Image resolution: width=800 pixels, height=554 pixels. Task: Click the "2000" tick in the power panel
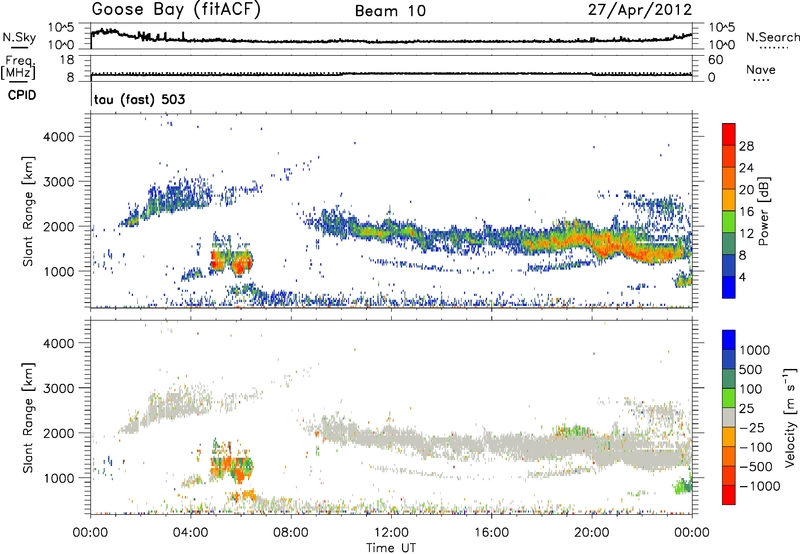tap(59, 226)
